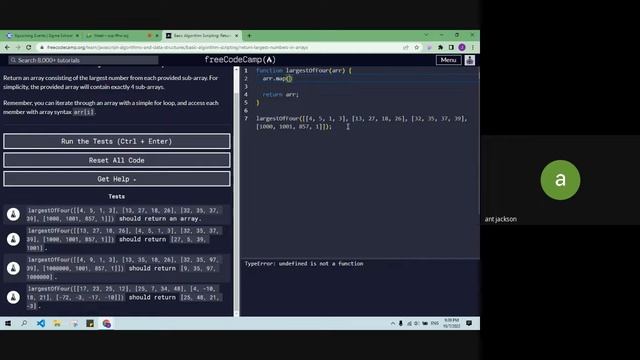Open the user profile avatar on freeCodeCamp
The image size is (640, 360).
[x=470, y=60]
